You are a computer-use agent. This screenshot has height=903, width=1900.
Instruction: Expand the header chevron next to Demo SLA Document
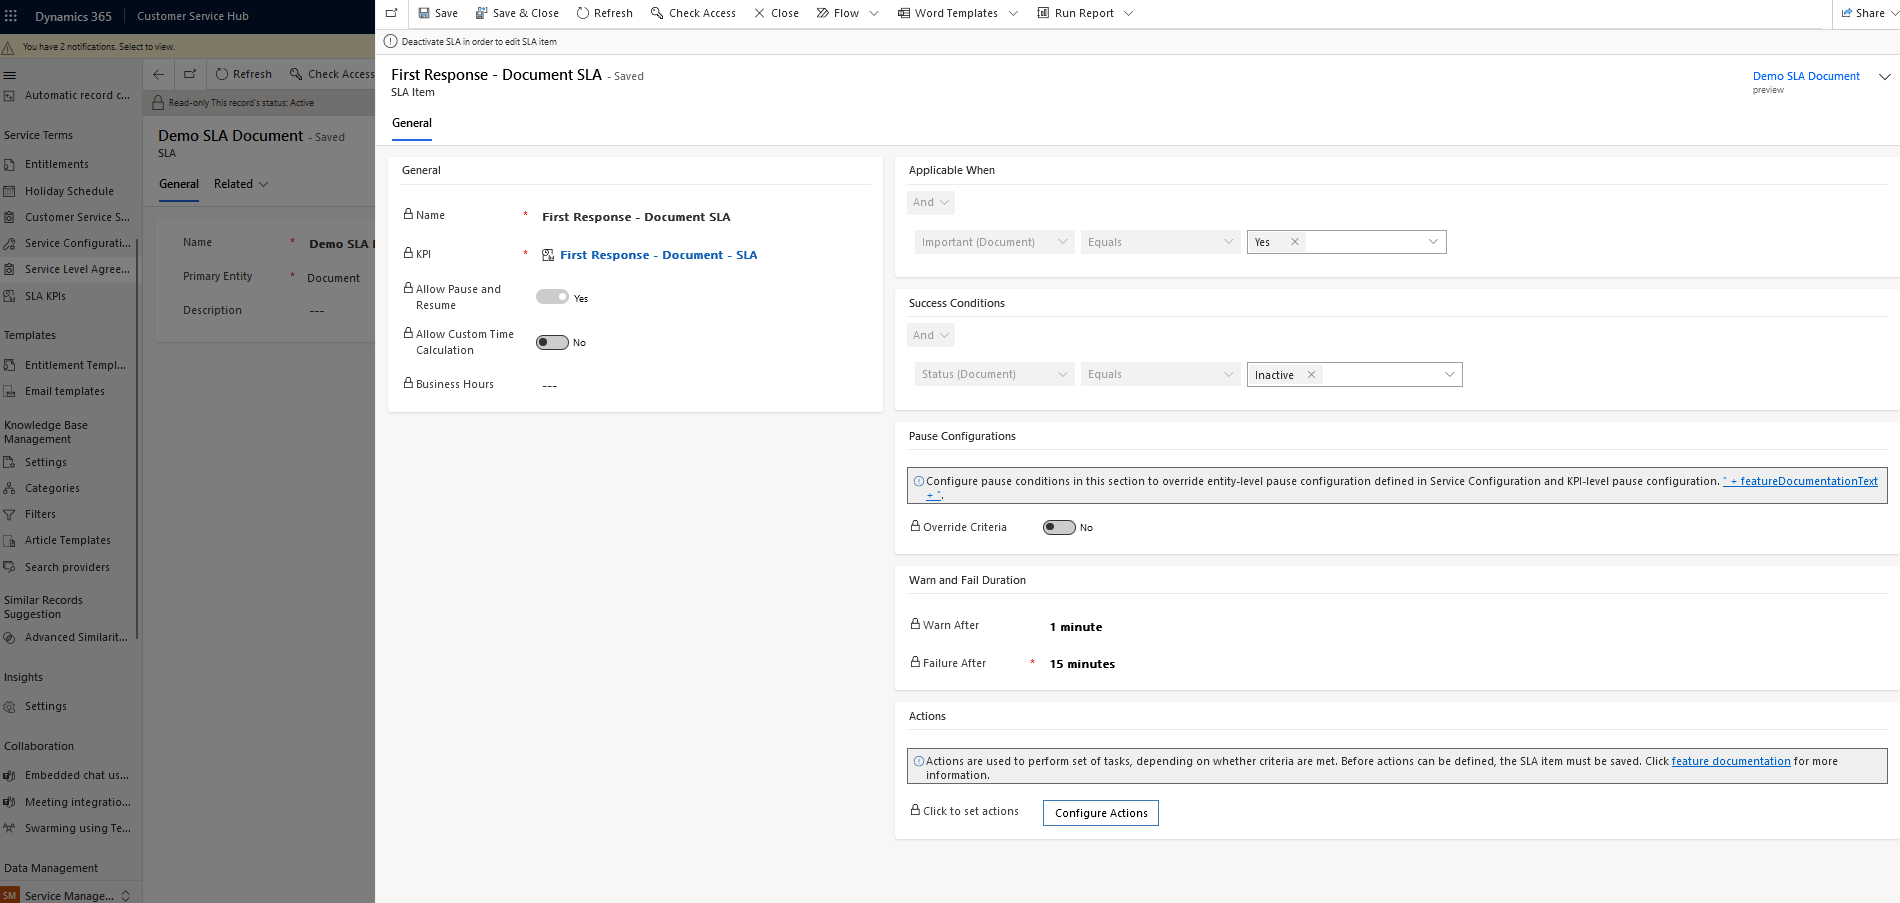(1885, 77)
